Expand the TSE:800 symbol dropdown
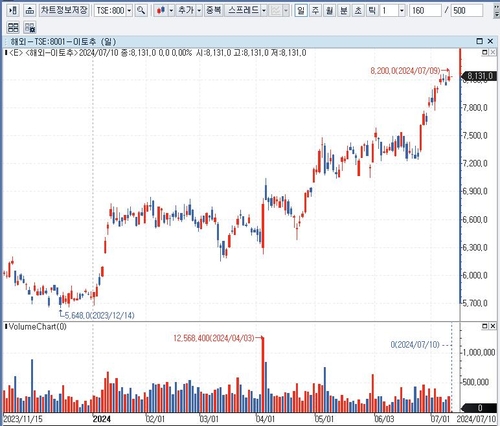Viewport: 500px width, 426px height. pyautogui.click(x=129, y=11)
